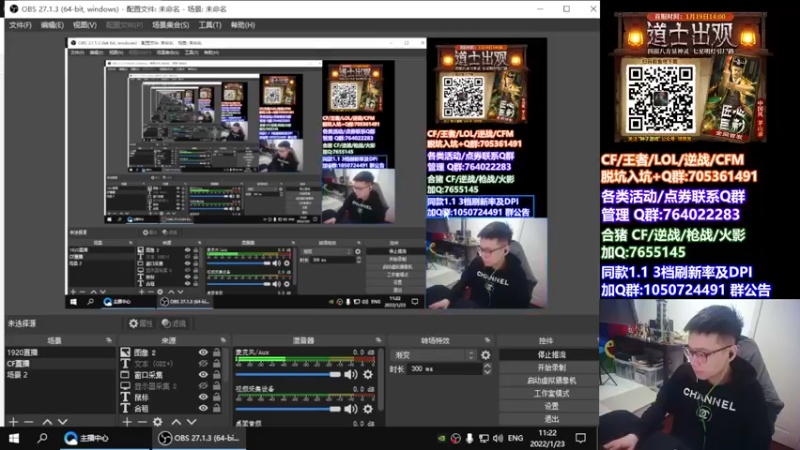Mute the 麦克风/Aux channel via its speaker icon
The height and width of the screenshot is (450, 800).
pyautogui.click(x=351, y=374)
